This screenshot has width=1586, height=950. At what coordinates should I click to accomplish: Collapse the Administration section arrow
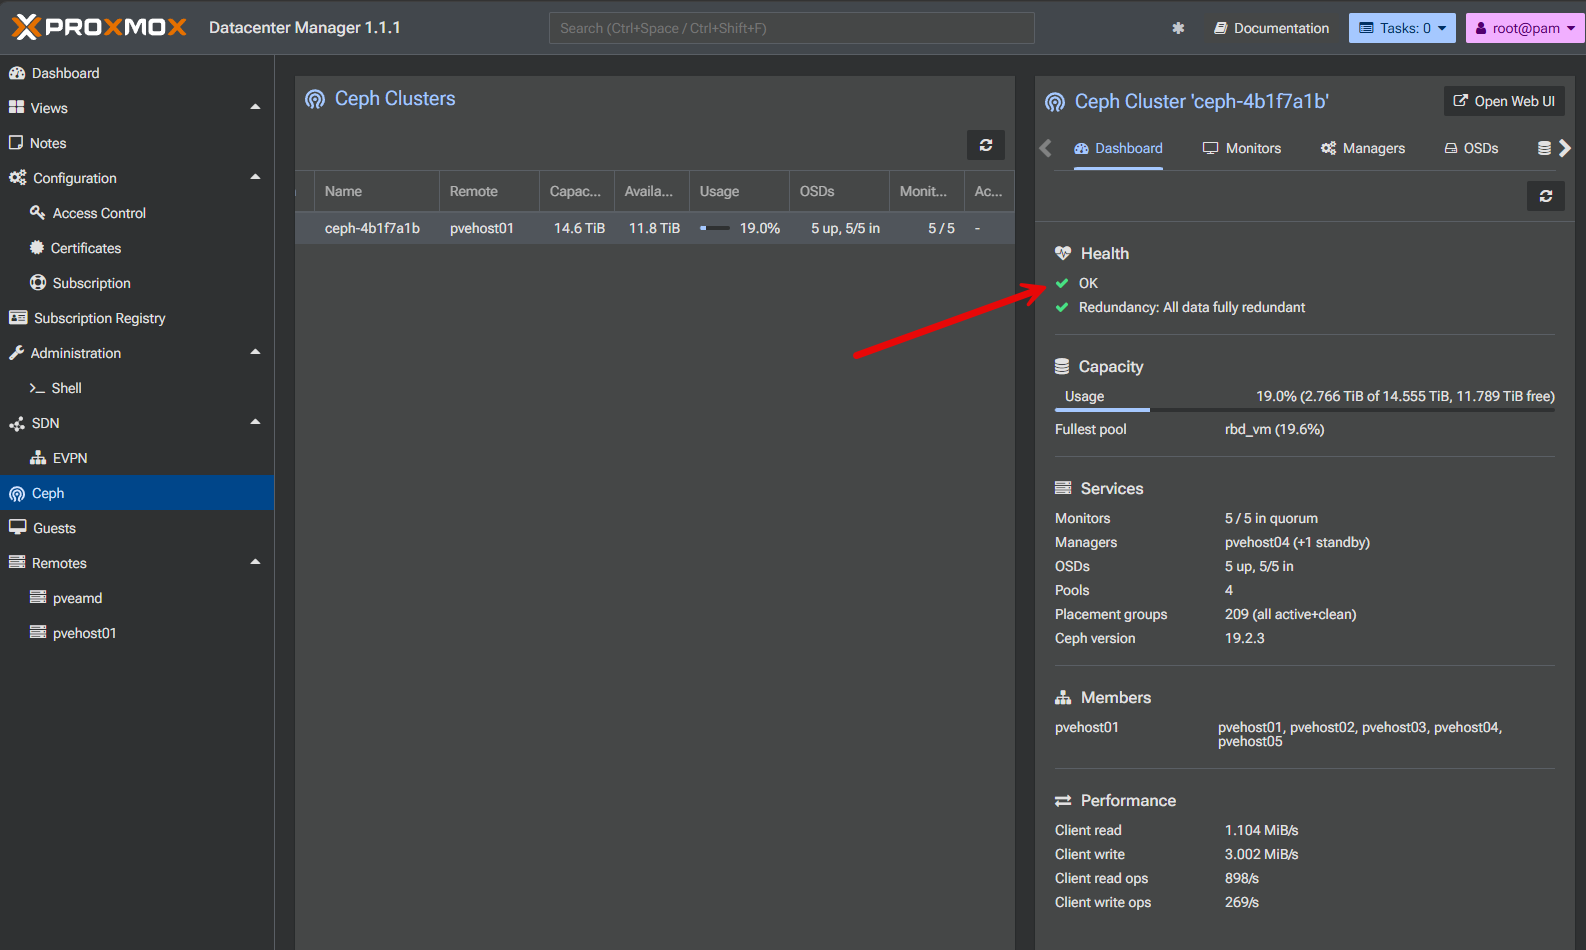pos(255,352)
